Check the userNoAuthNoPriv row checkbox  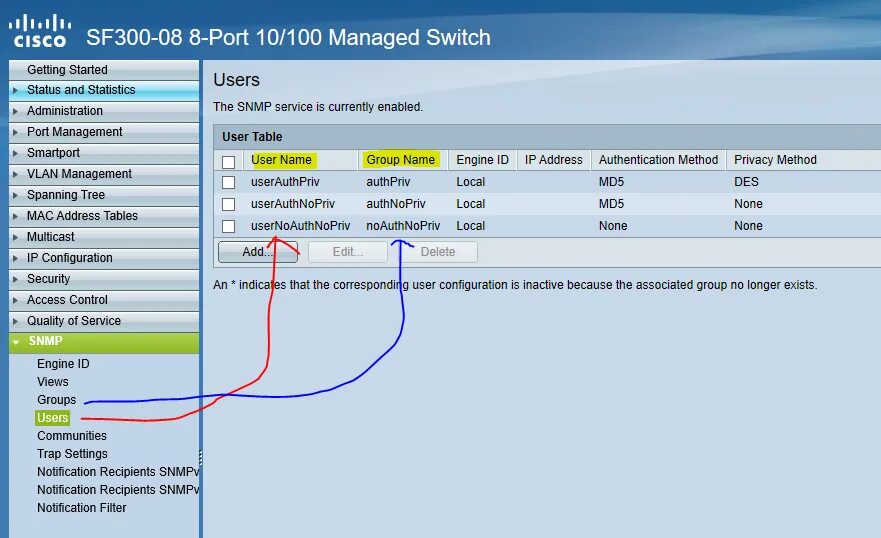[228, 226]
